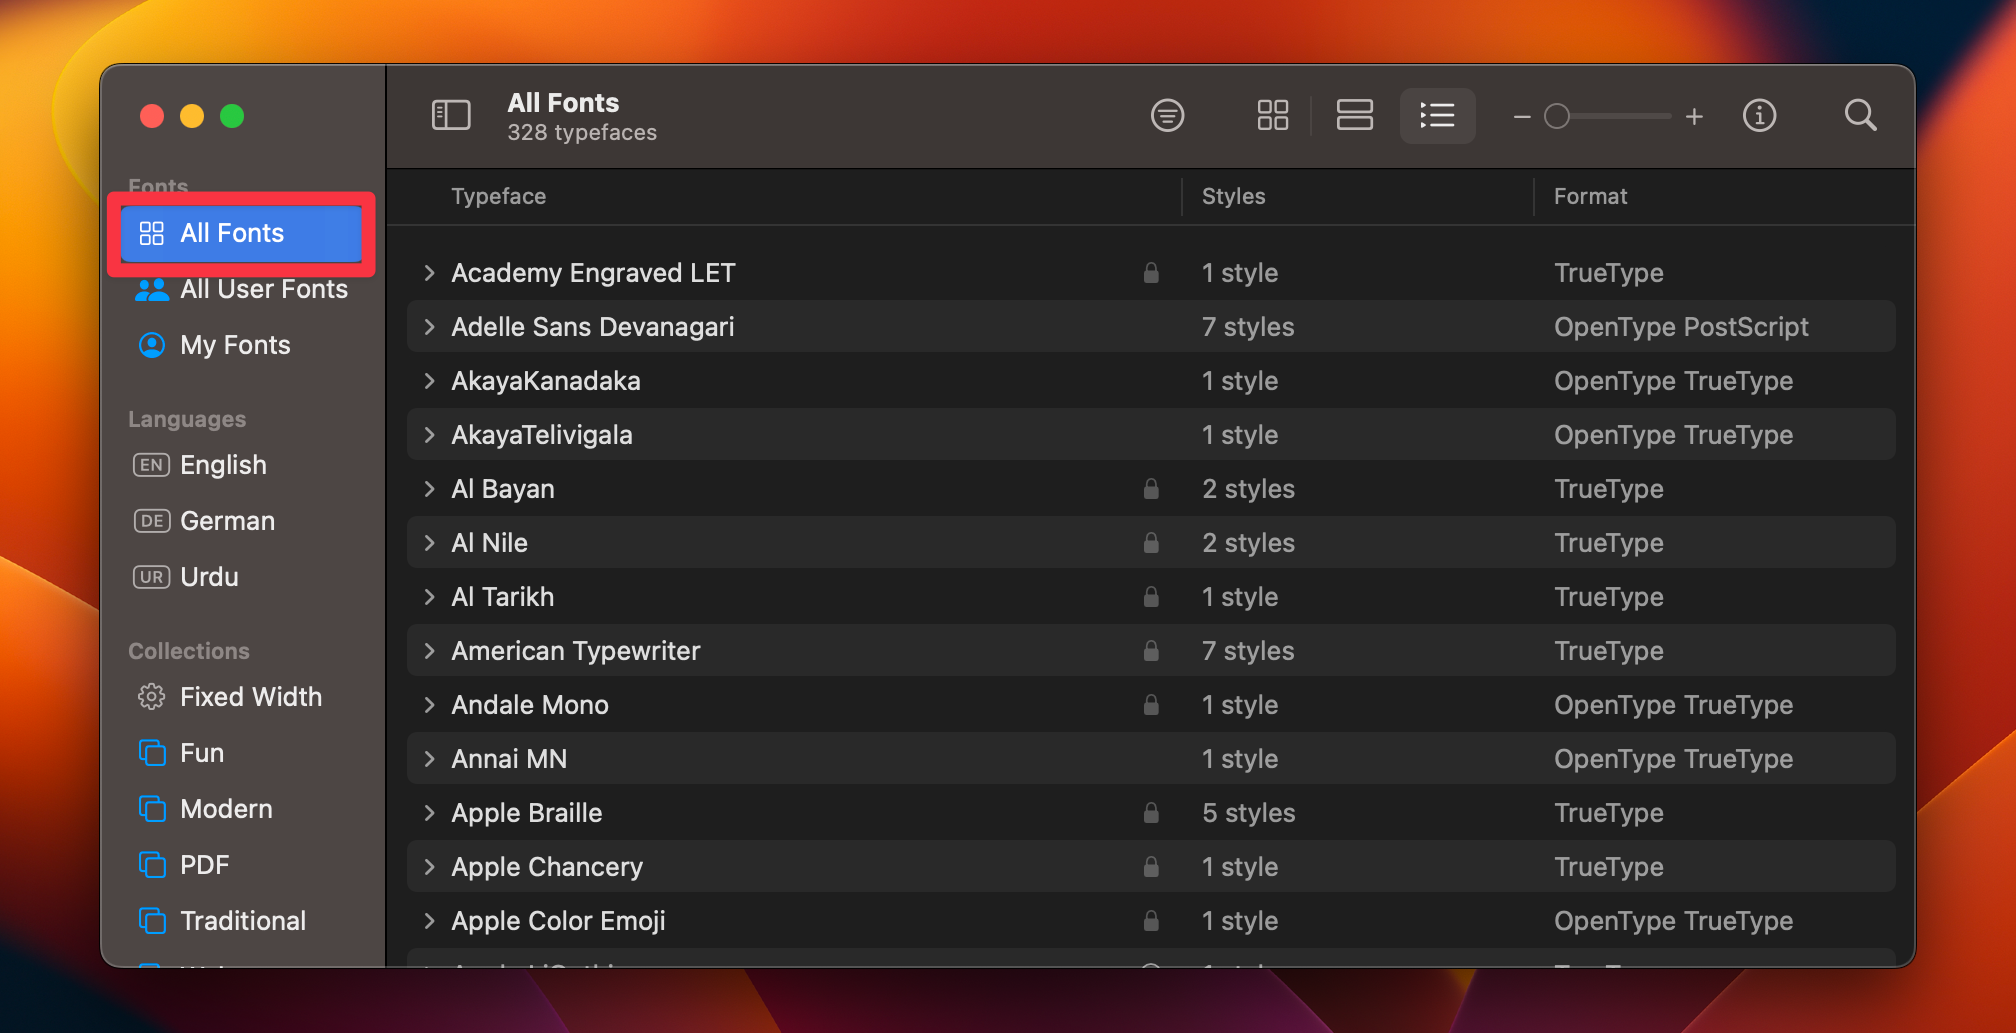Select the Fun collection icon
Screen dimensions: 2016x1033
coord(152,752)
